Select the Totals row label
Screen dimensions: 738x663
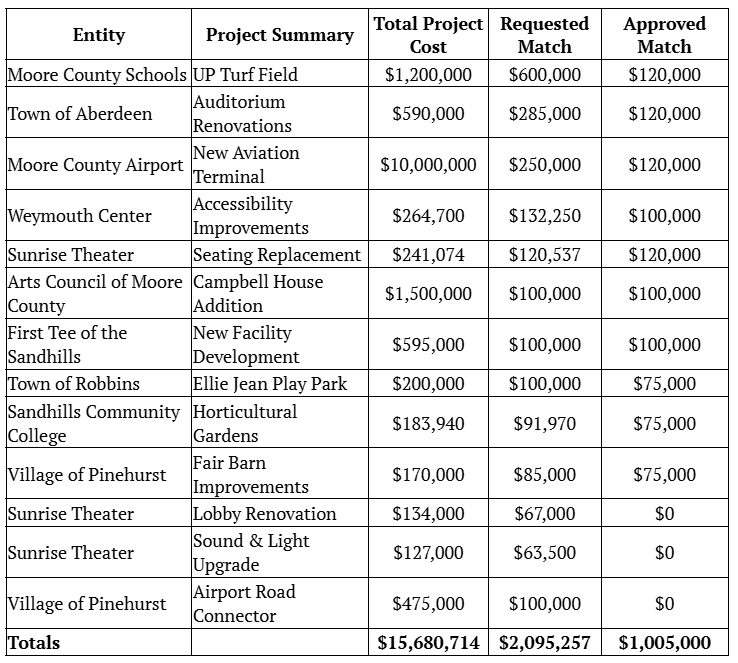click(34, 643)
